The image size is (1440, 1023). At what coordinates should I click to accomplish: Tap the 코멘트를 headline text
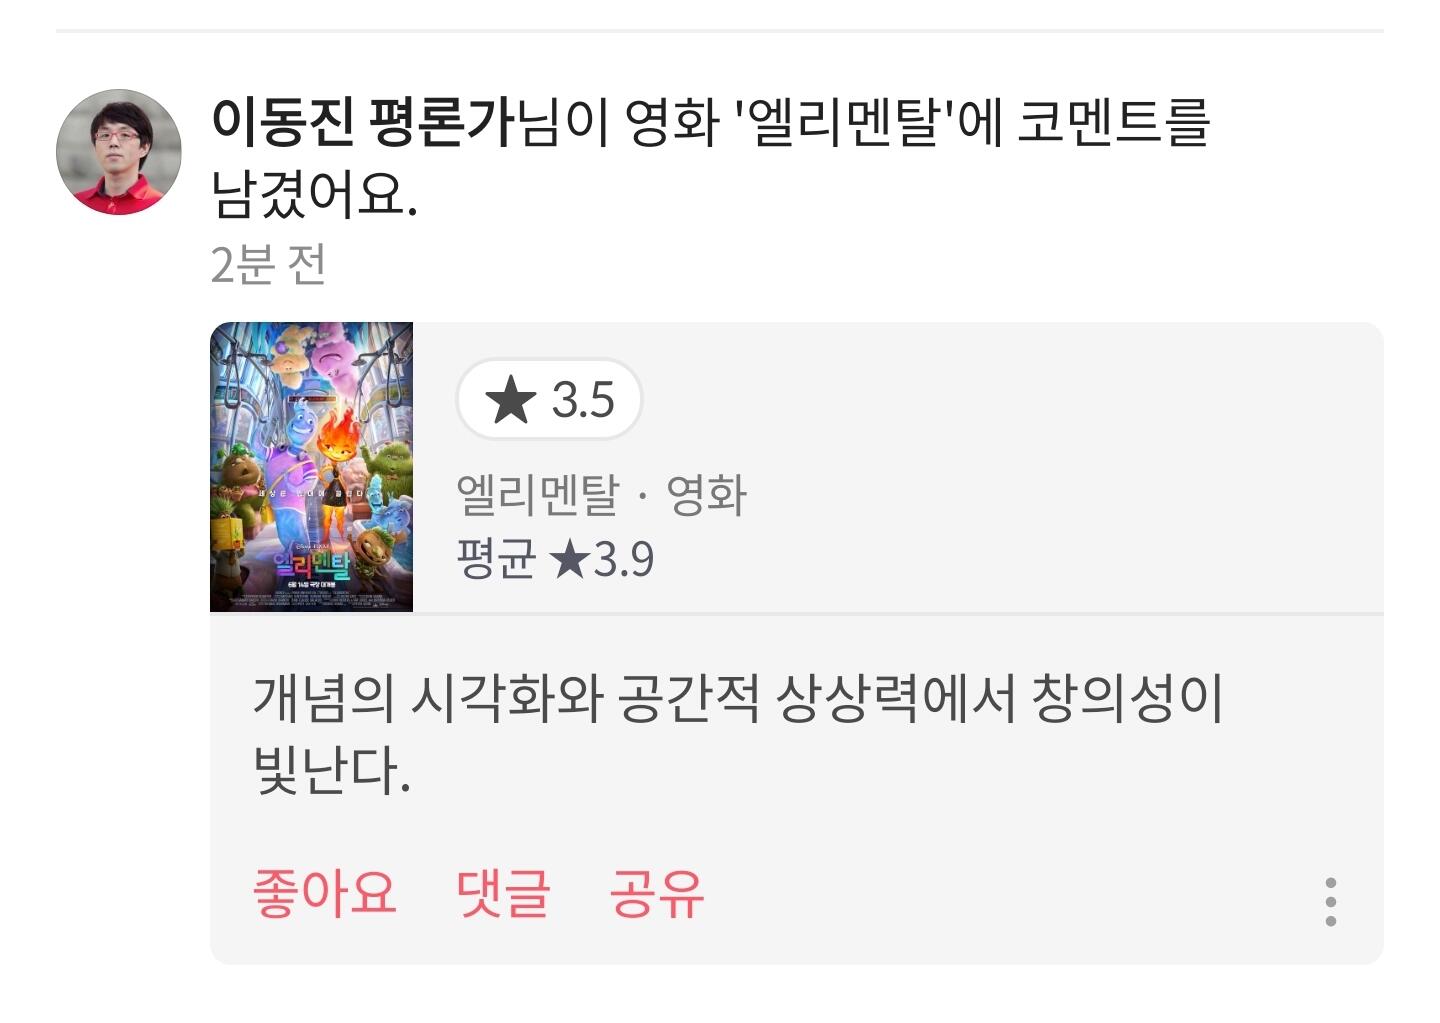tap(1113, 122)
